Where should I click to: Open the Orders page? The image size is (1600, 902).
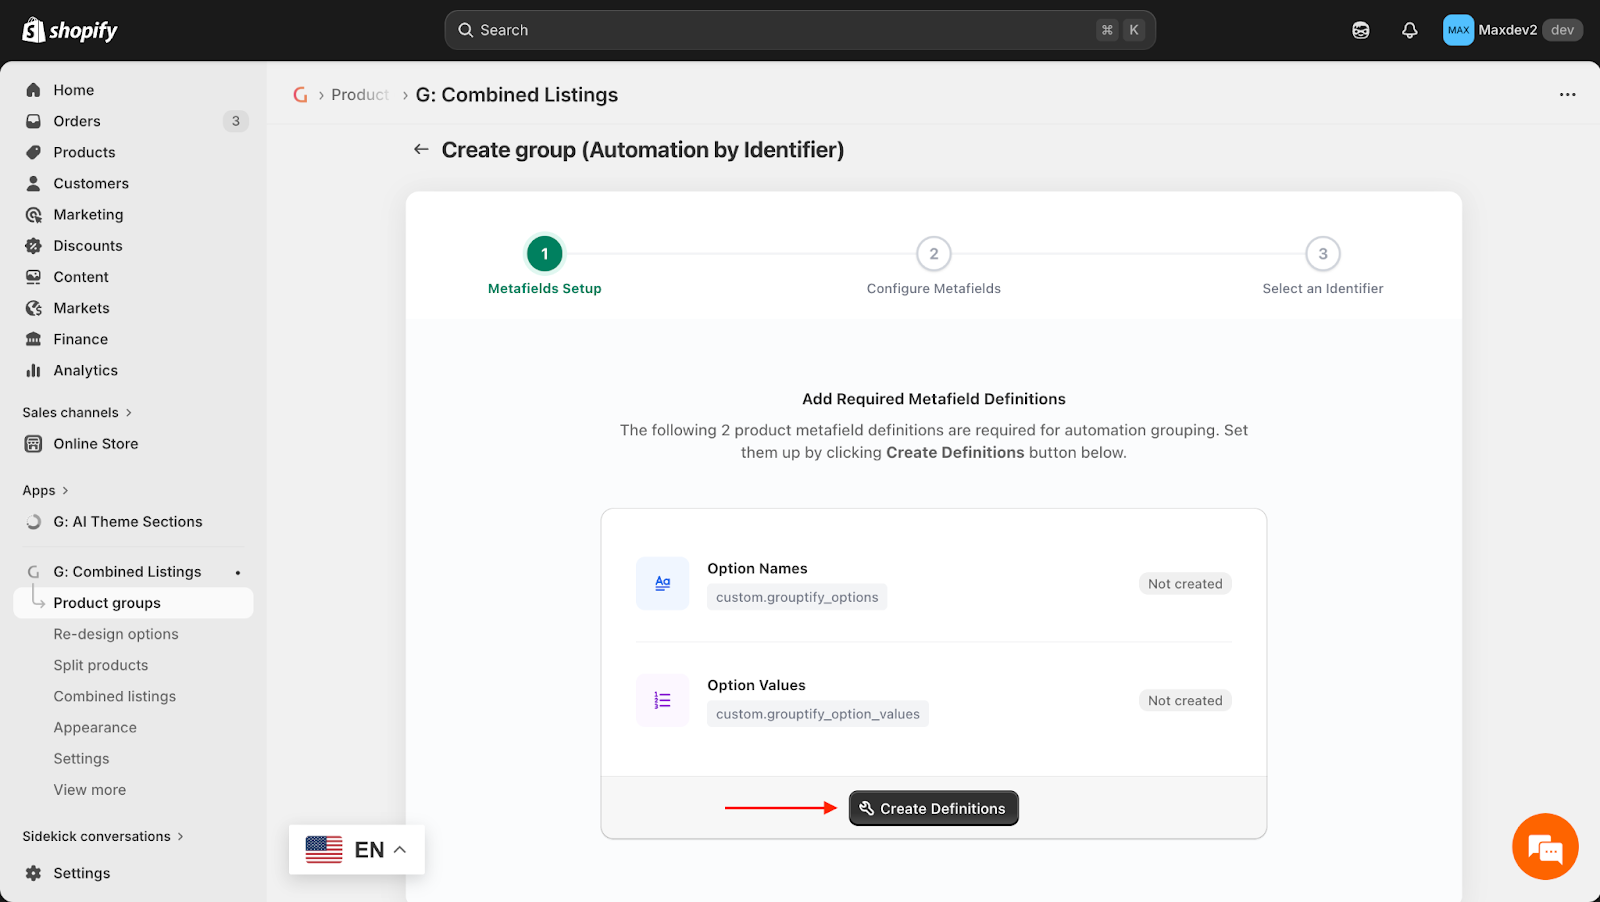[x=77, y=121]
